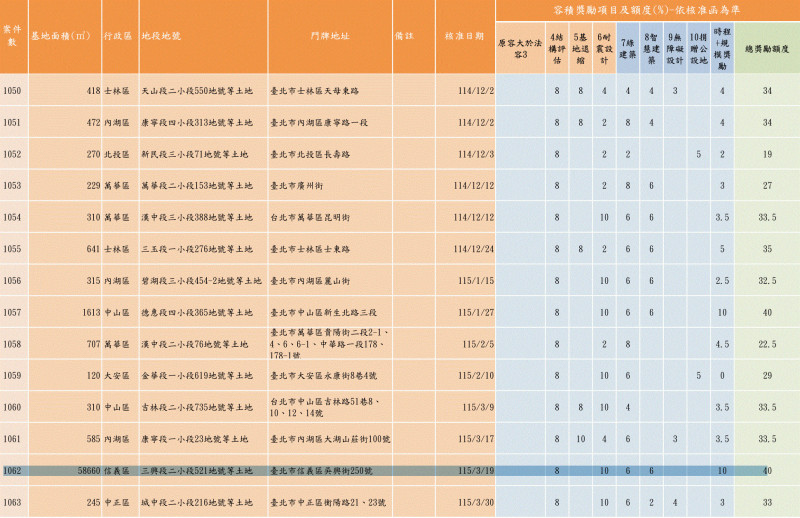Click case number 1056 cell

pyautogui.click(x=12, y=281)
